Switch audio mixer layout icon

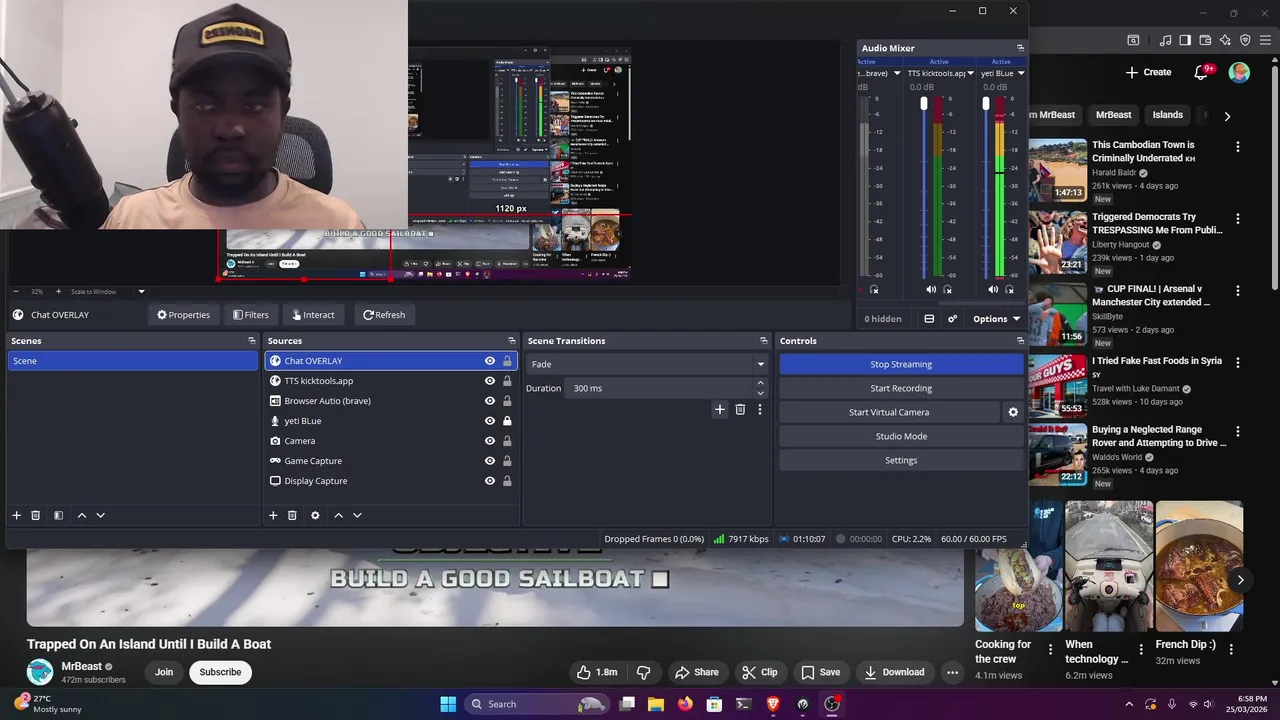click(x=929, y=319)
